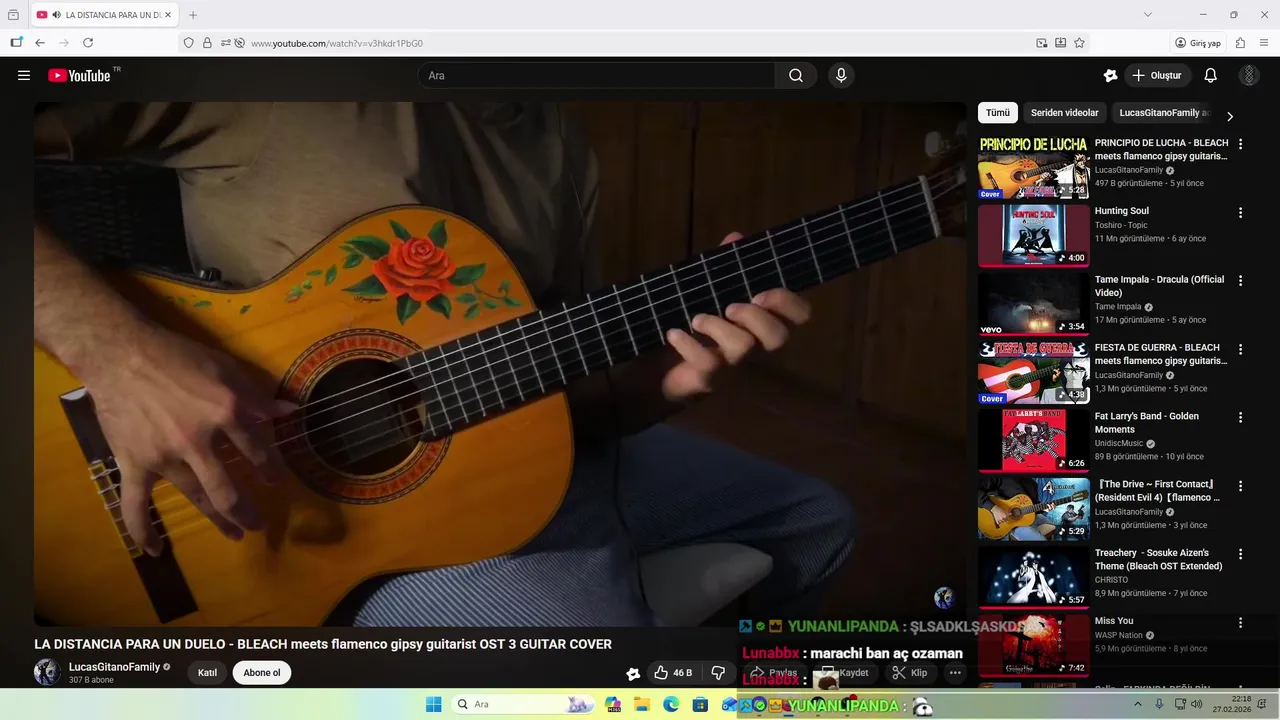Mute the tab via speaker icon
1280x720 pixels.
click(57, 15)
